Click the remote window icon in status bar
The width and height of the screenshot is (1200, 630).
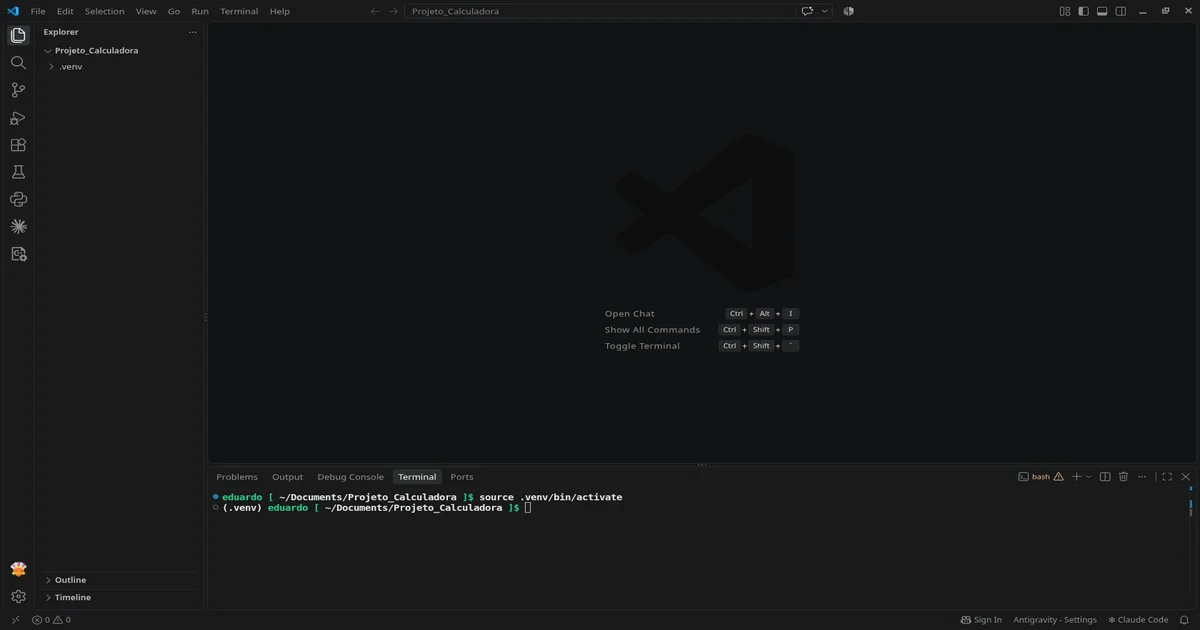[x=15, y=620]
